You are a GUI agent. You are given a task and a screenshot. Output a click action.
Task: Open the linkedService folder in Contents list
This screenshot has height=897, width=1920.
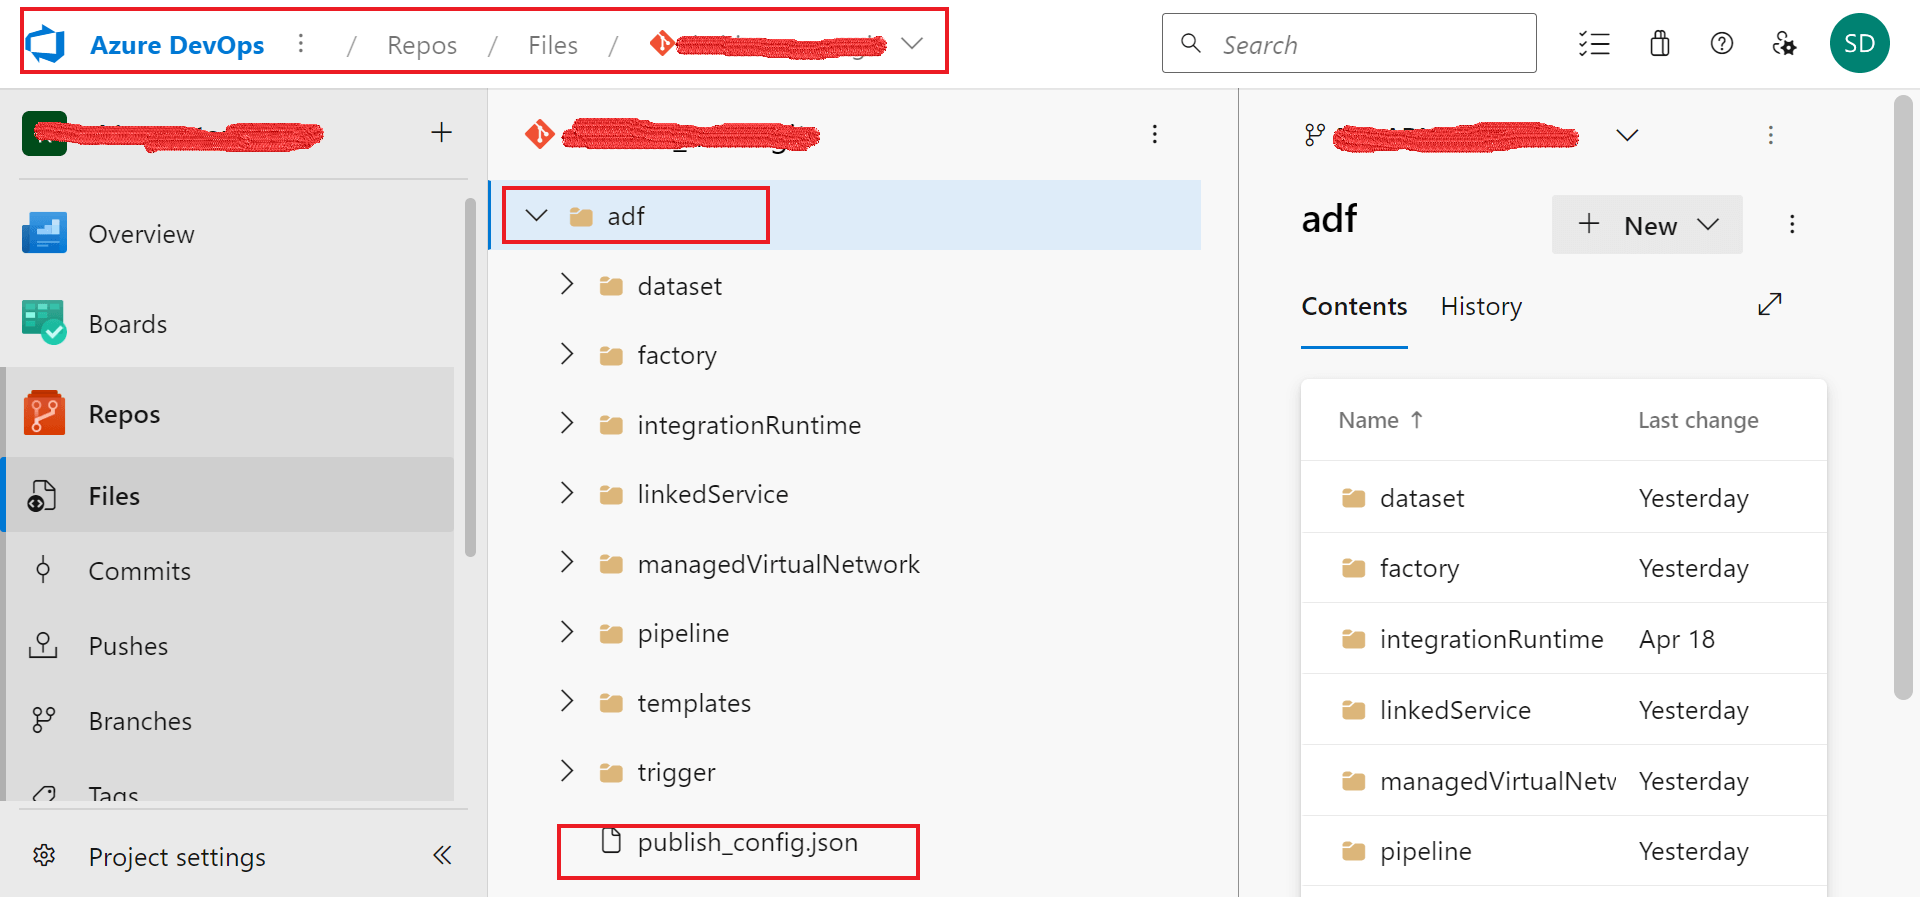[1455, 710]
